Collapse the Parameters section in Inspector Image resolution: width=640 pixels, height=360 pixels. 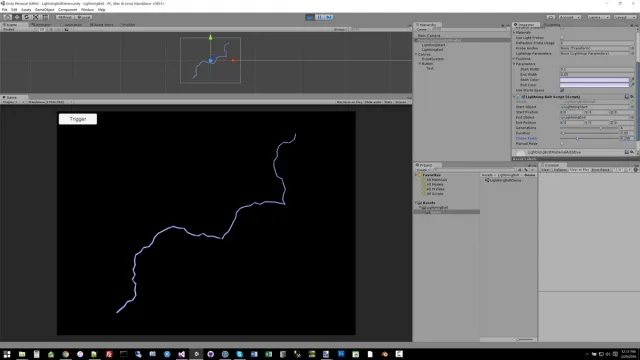click(x=514, y=64)
